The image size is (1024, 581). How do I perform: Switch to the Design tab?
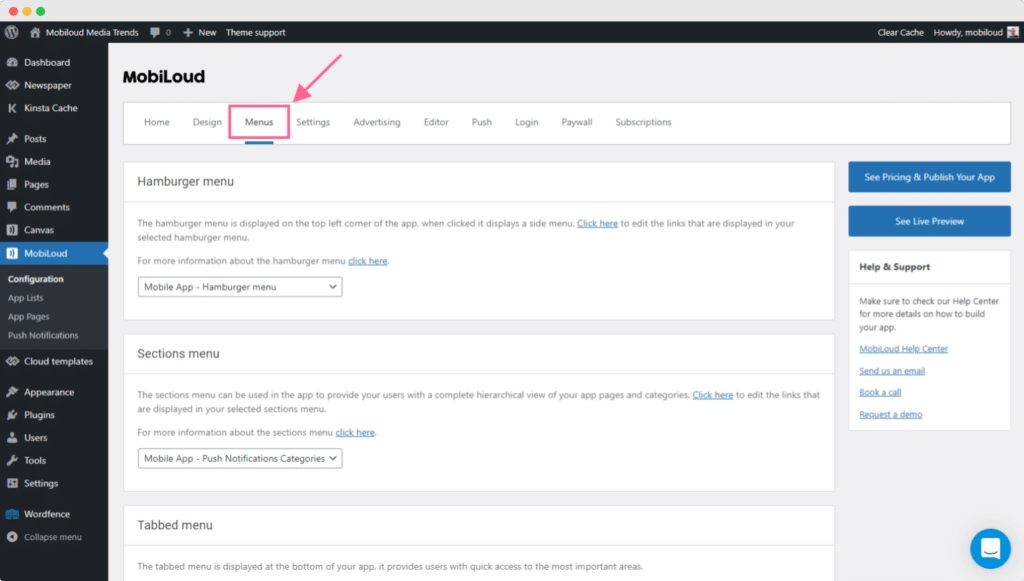pyautogui.click(x=207, y=122)
